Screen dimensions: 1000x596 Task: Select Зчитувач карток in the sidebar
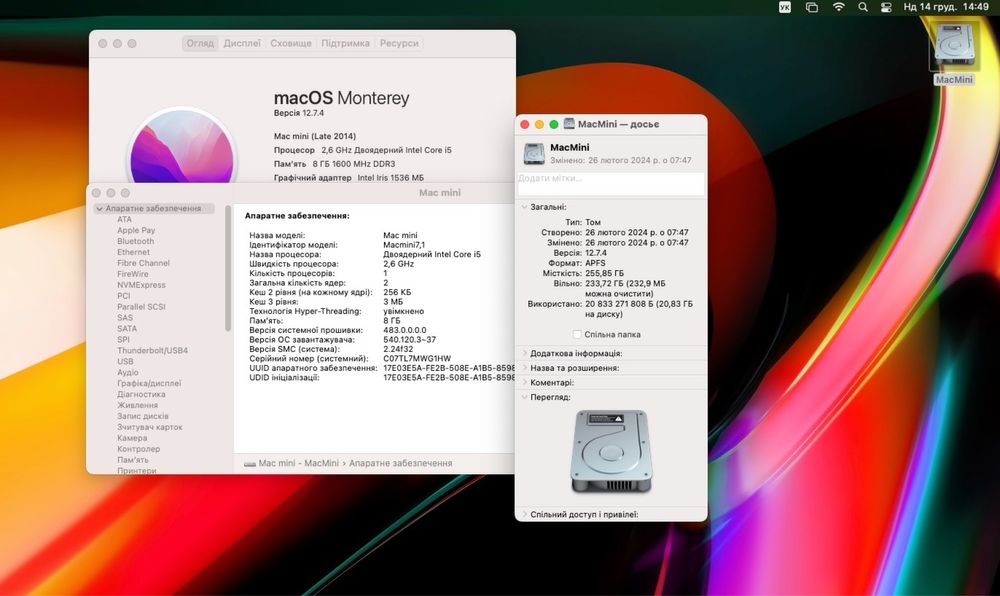(150, 427)
